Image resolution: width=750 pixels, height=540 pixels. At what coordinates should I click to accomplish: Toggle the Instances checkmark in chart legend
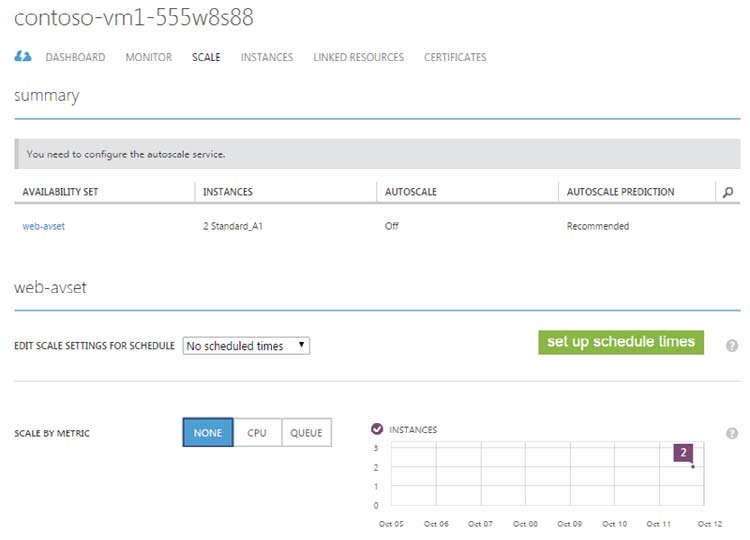point(377,429)
